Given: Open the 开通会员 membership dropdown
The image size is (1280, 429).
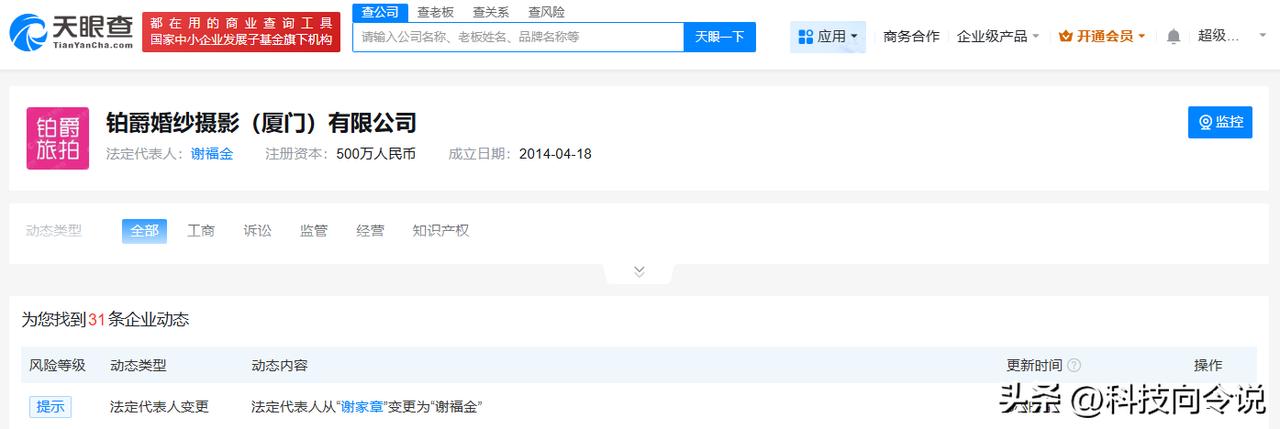Looking at the screenshot, I should tap(1102, 36).
